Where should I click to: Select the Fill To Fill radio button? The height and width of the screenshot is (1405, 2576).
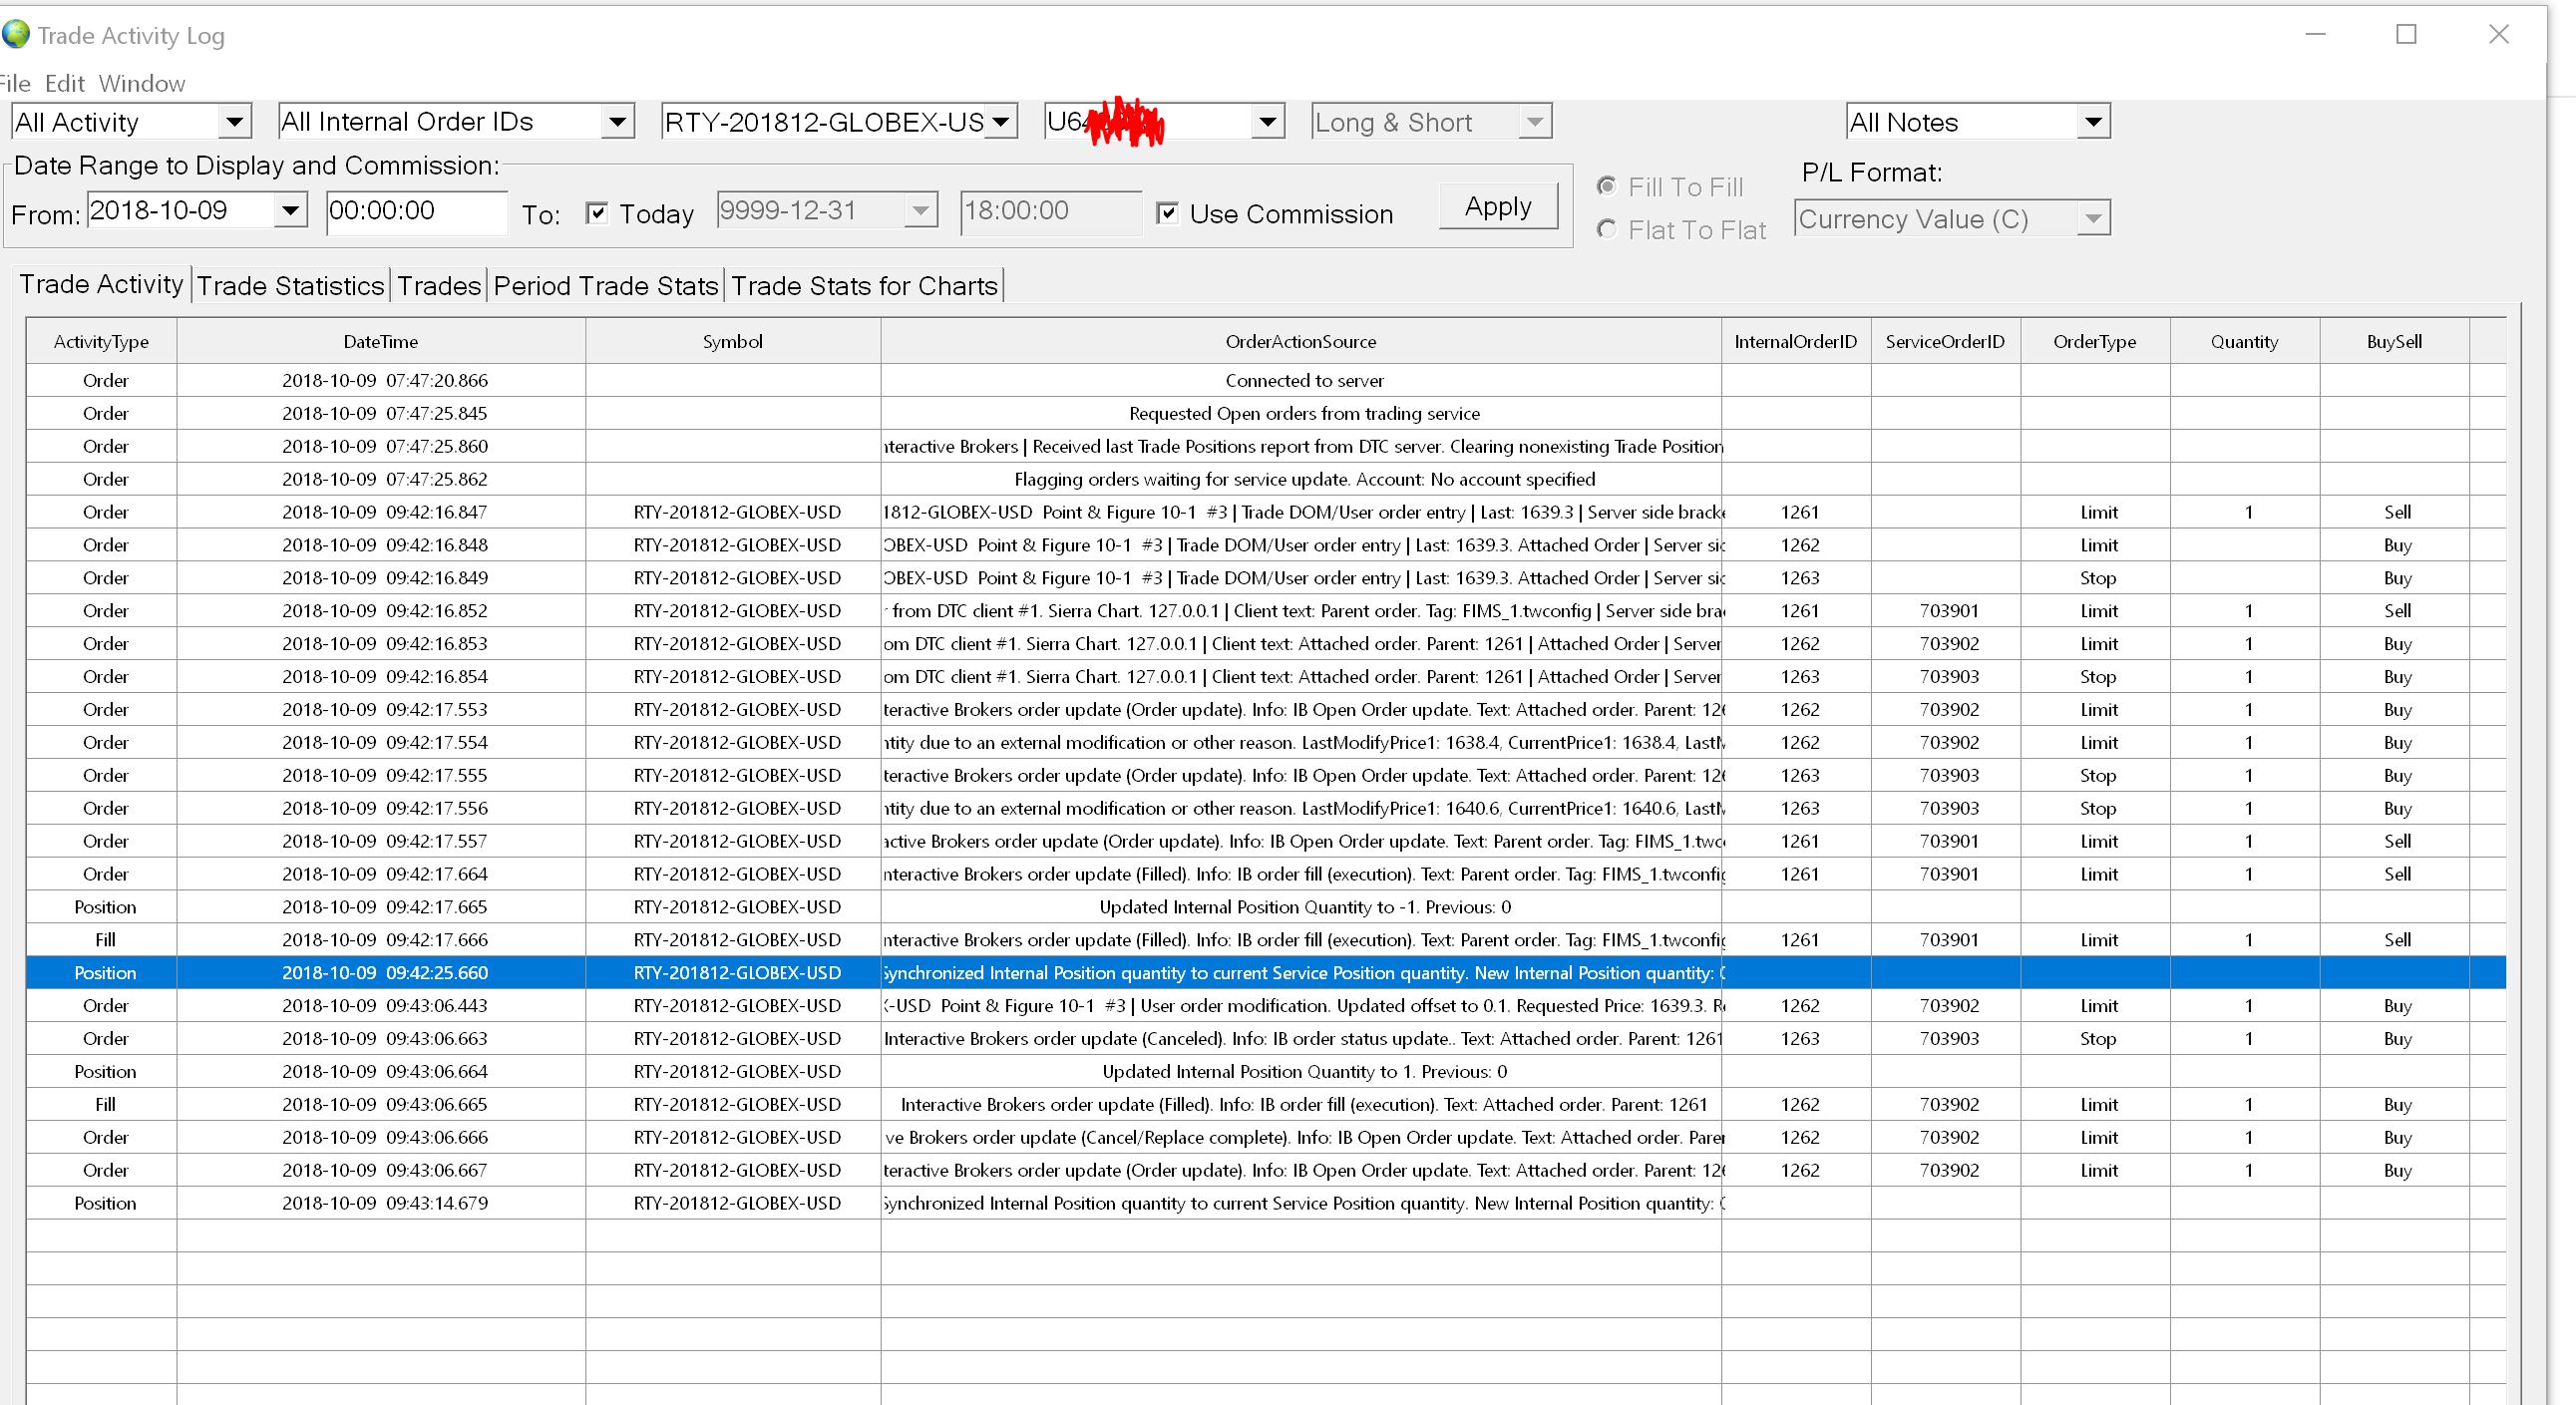coord(1606,186)
